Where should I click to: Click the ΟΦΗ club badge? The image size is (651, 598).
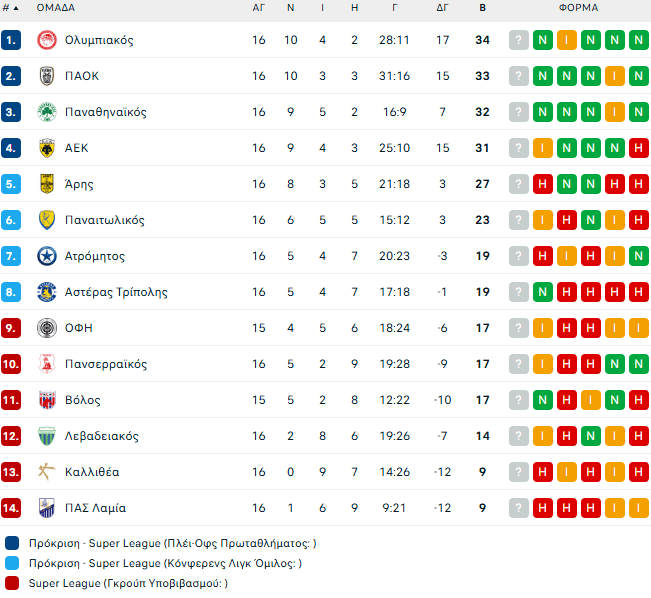coord(46,328)
